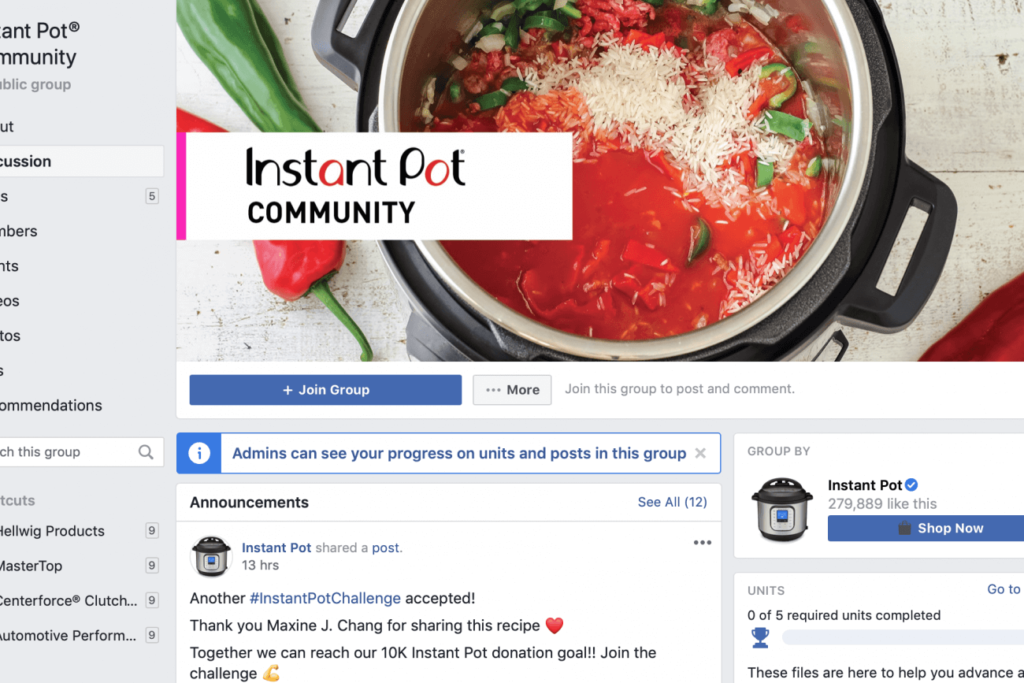Click the units completion progress bar

click(903, 637)
